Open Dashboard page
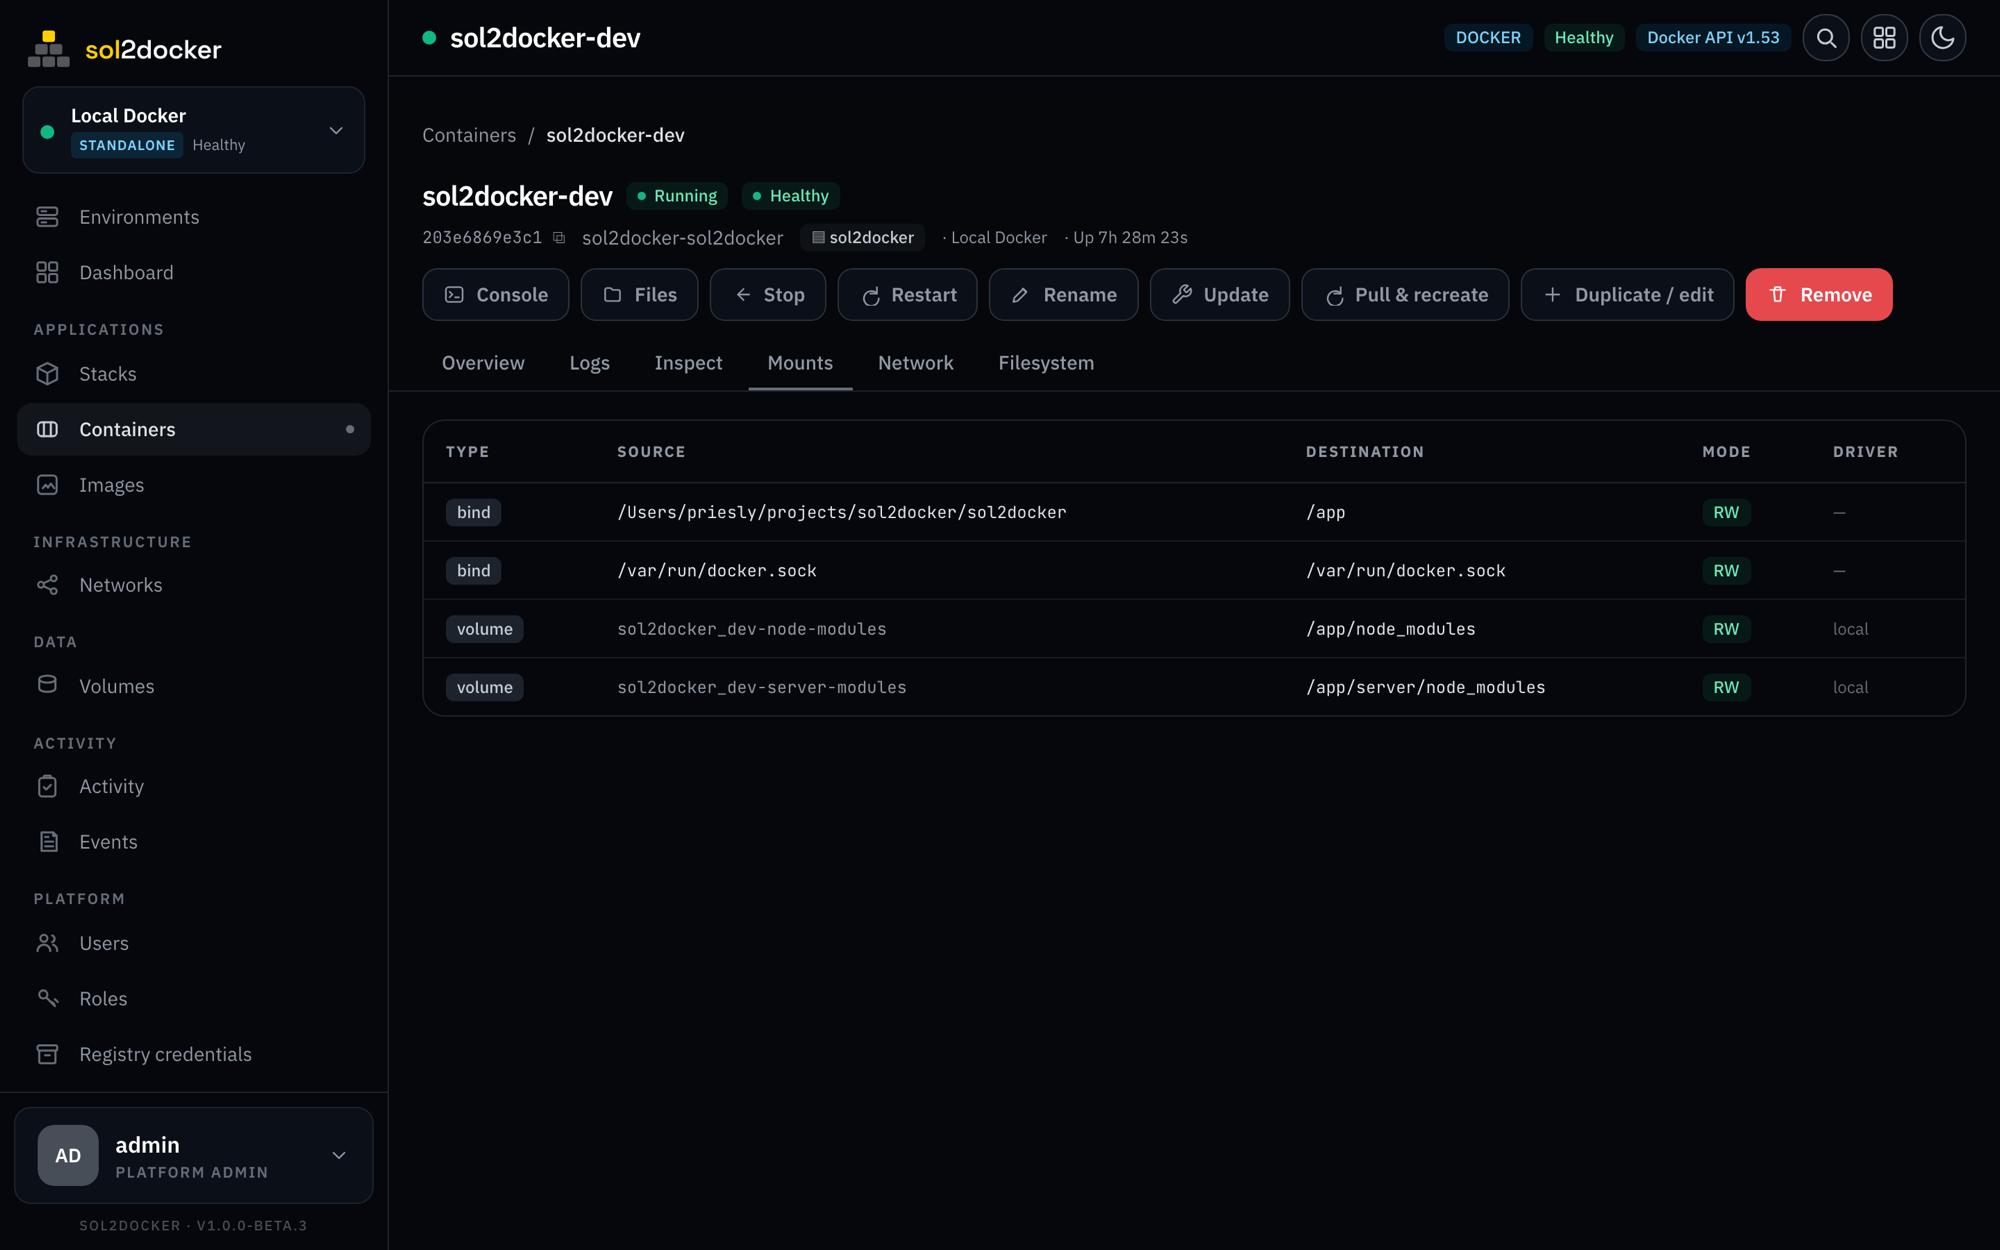2000x1250 pixels. pyautogui.click(x=194, y=272)
